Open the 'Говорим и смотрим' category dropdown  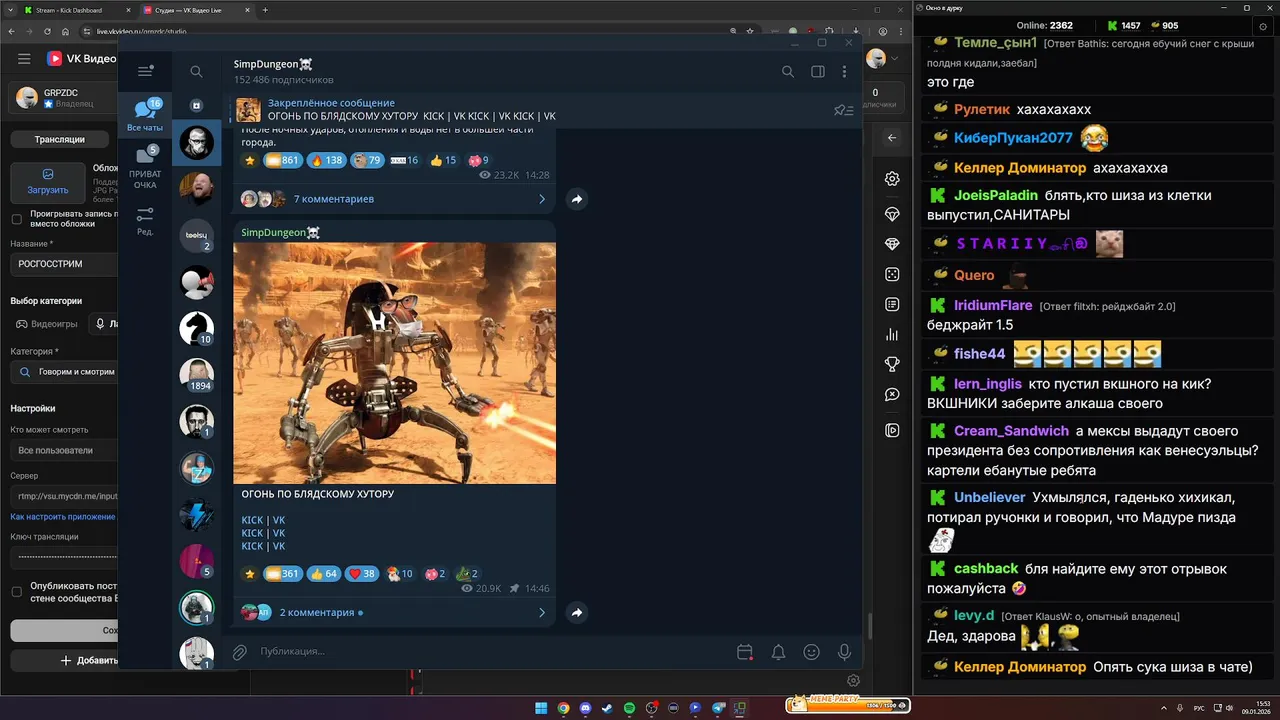tap(64, 371)
